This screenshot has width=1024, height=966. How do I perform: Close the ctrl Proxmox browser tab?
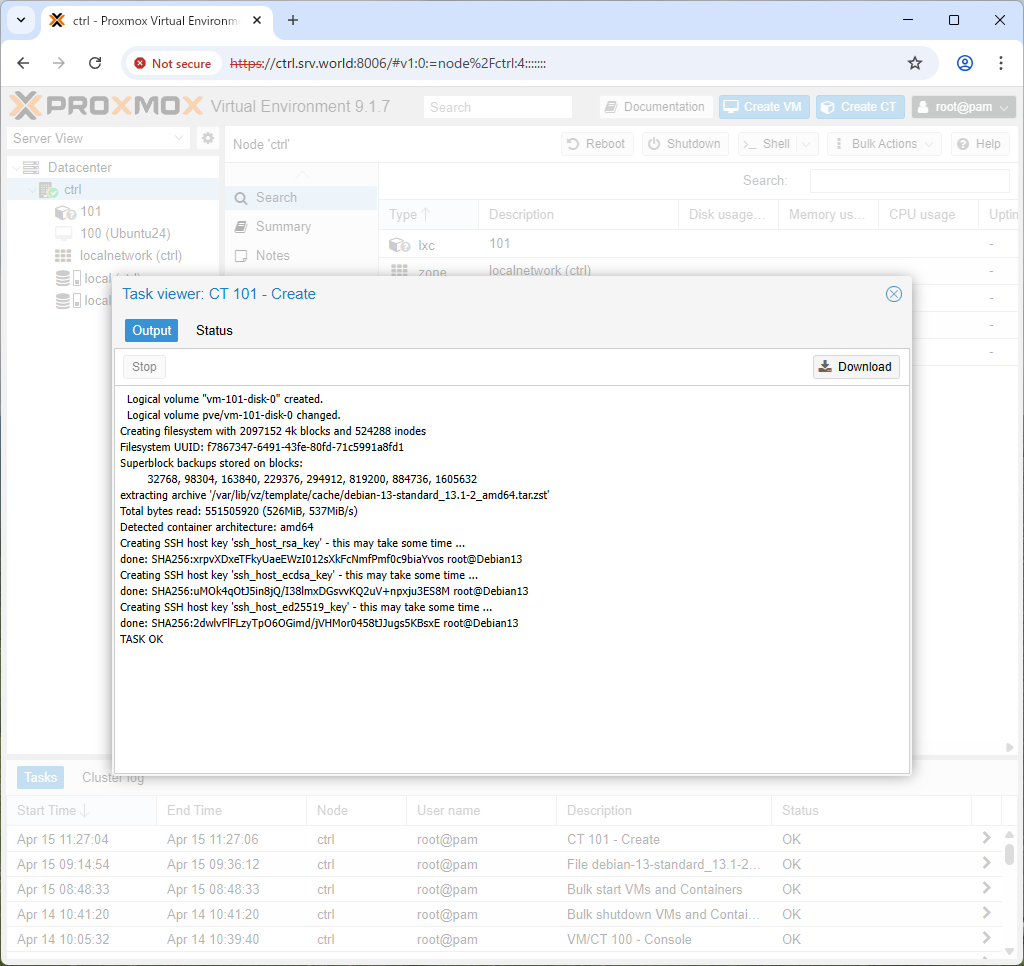pos(257,20)
